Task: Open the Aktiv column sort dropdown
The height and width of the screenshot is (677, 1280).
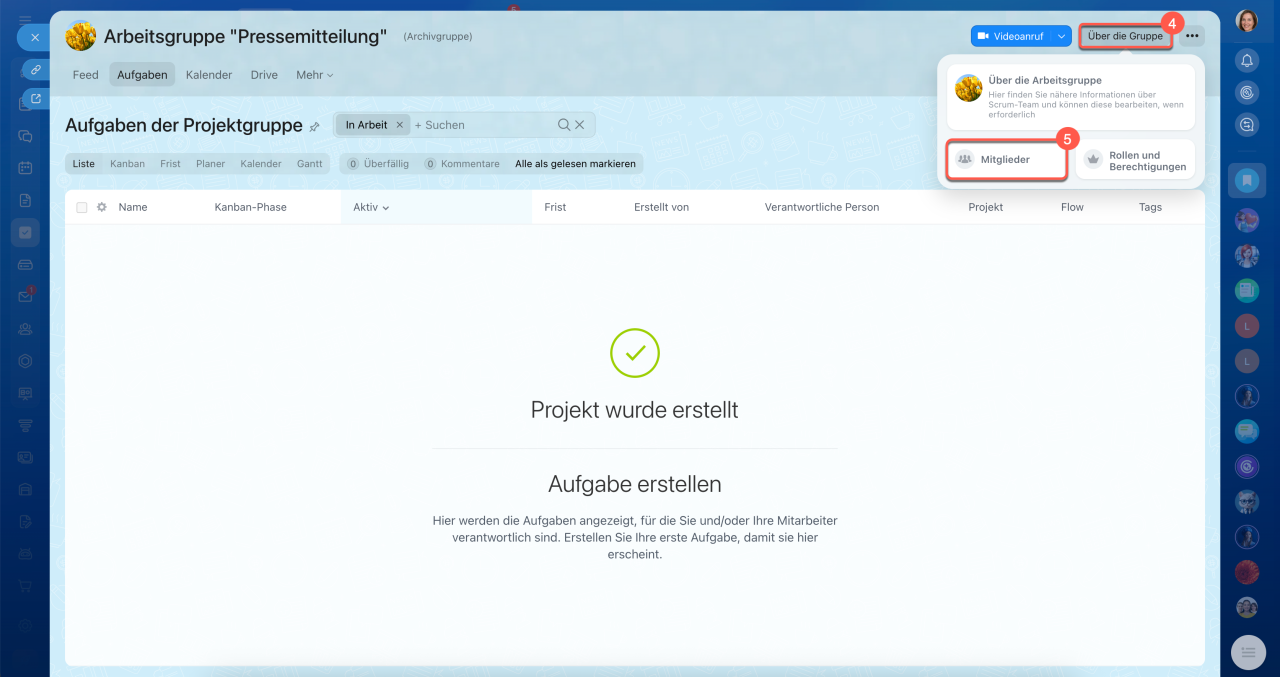Action: click(x=371, y=207)
